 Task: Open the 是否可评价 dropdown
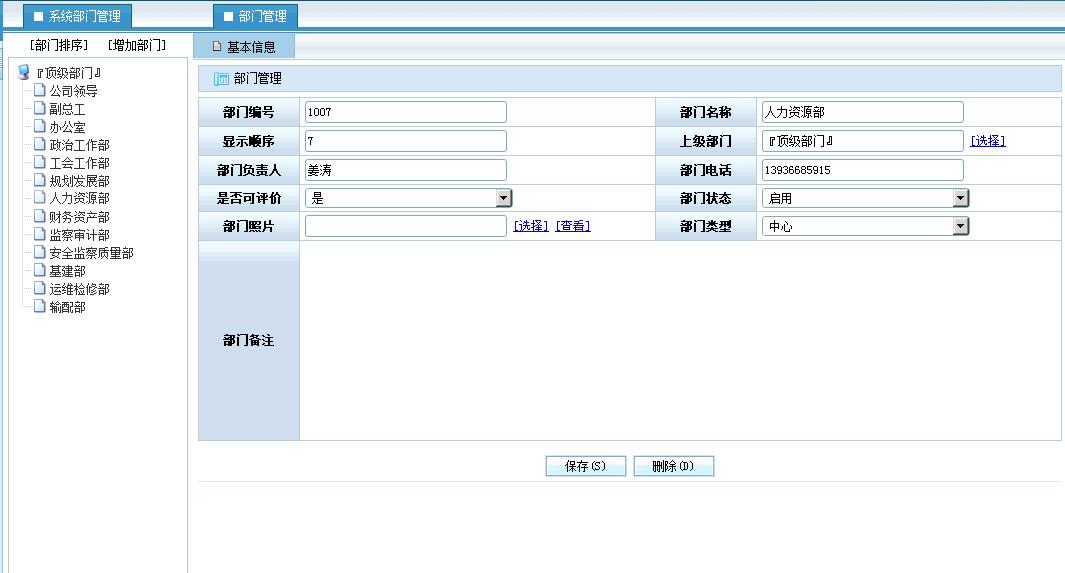pyautogui.click(x=503, y=198)
